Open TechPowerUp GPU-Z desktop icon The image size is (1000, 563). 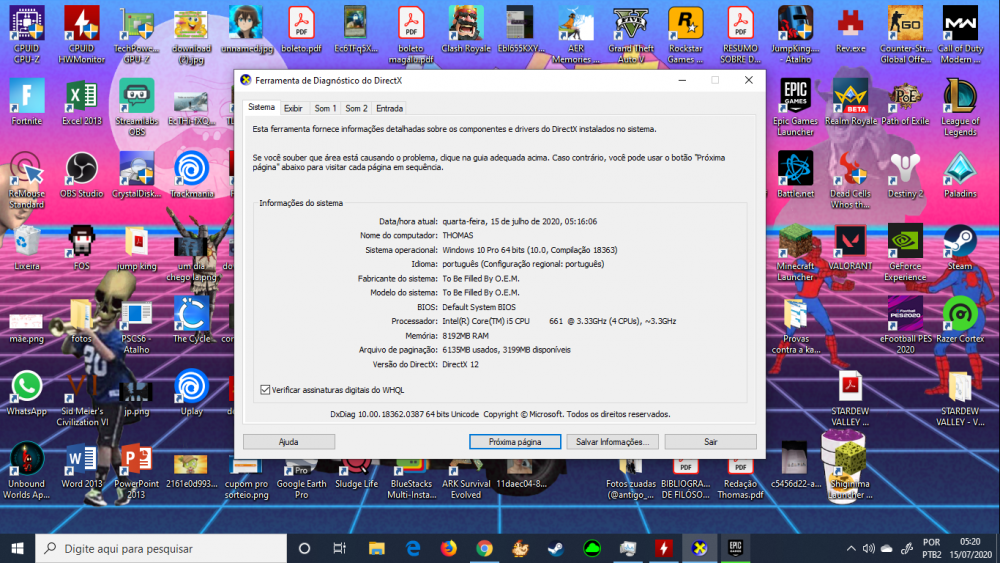pyautogui.click(x=136, y=35)
